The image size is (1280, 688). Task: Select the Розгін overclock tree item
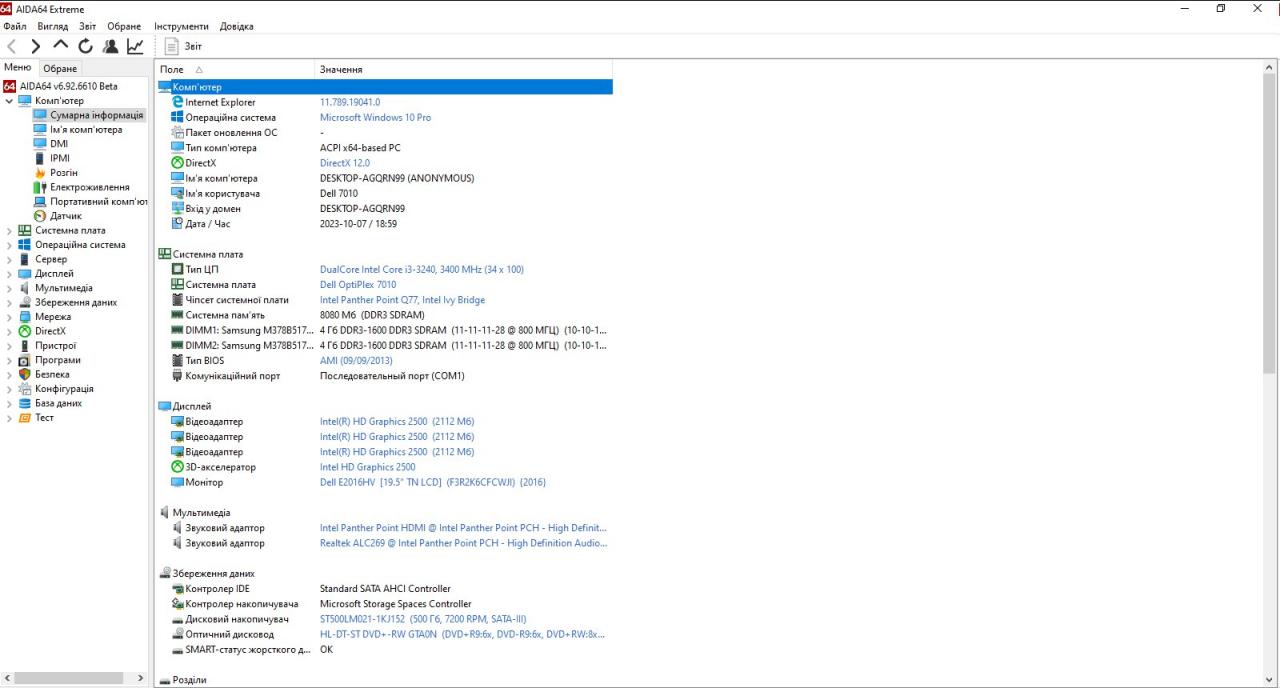[63, 173]
